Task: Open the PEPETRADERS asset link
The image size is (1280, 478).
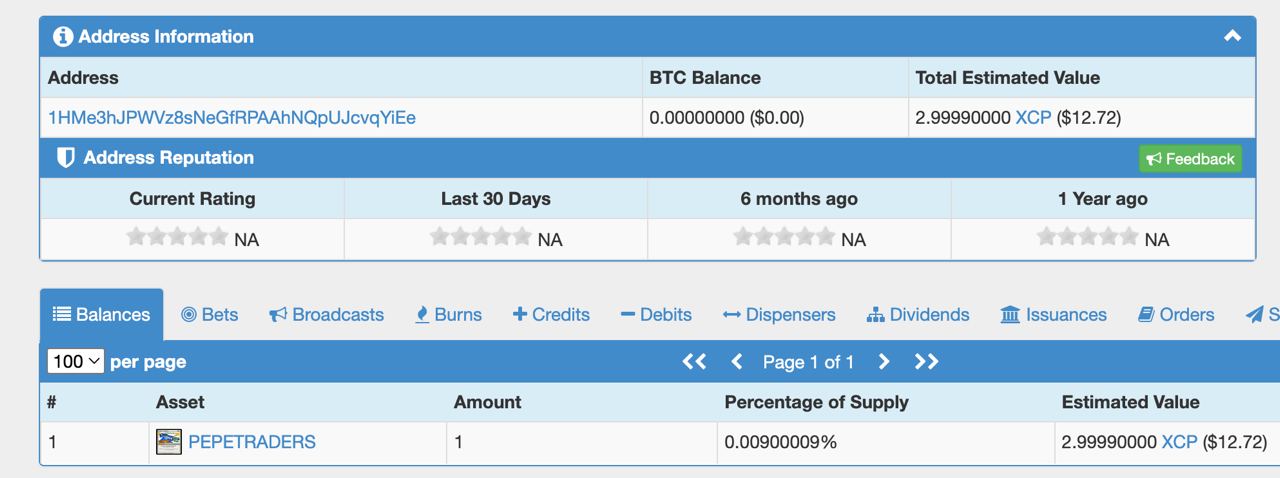Action: (252, 441)
